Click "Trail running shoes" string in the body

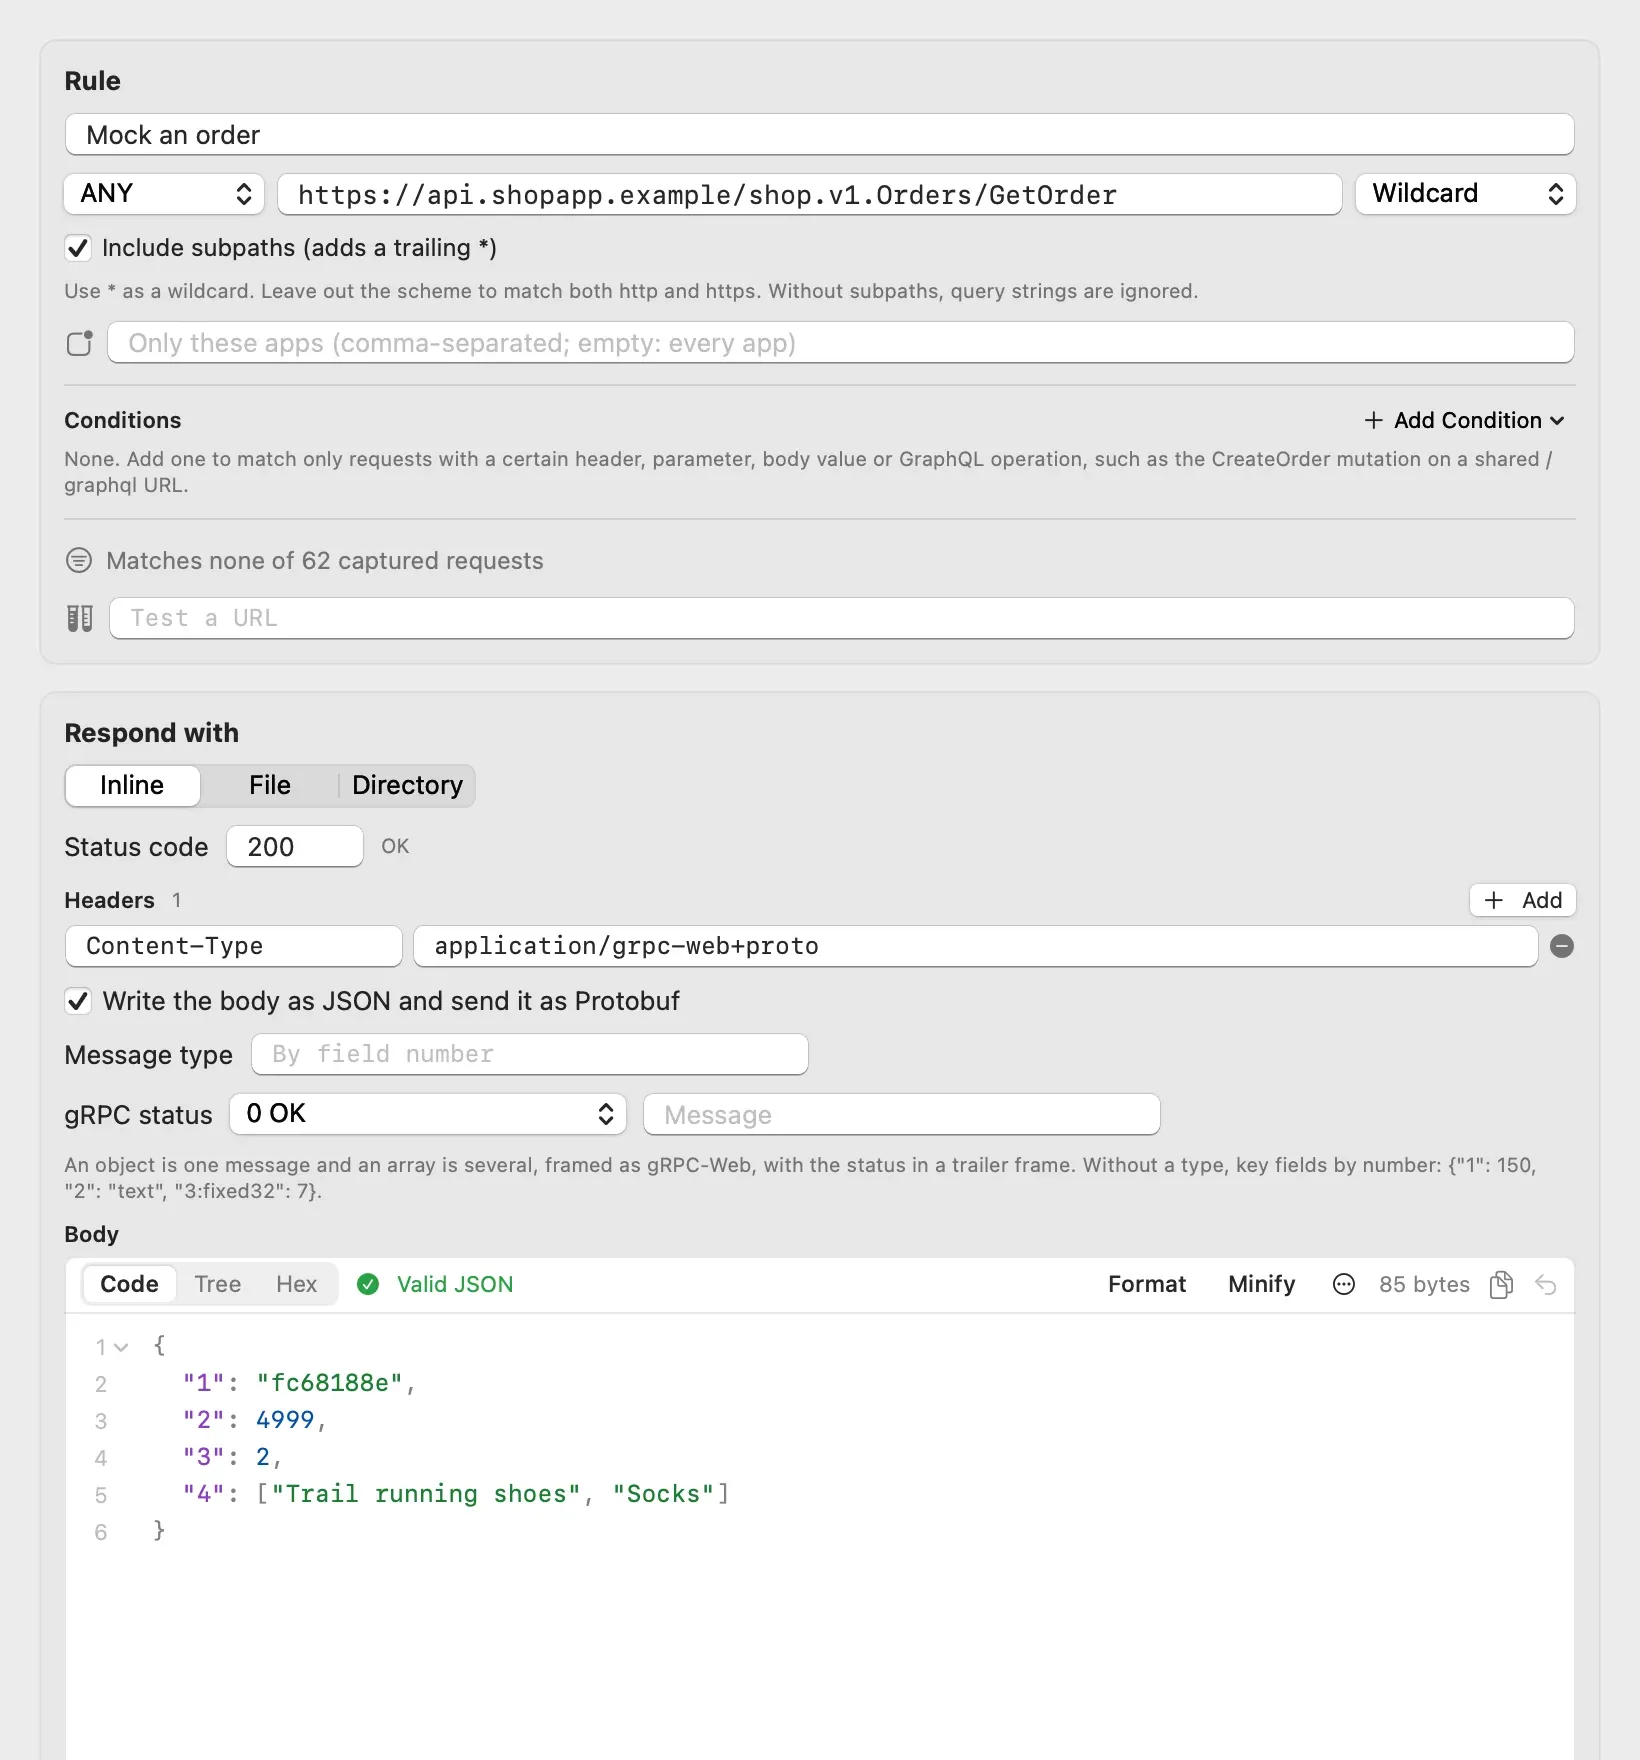pyautogui.click(x=426, y=1494)
